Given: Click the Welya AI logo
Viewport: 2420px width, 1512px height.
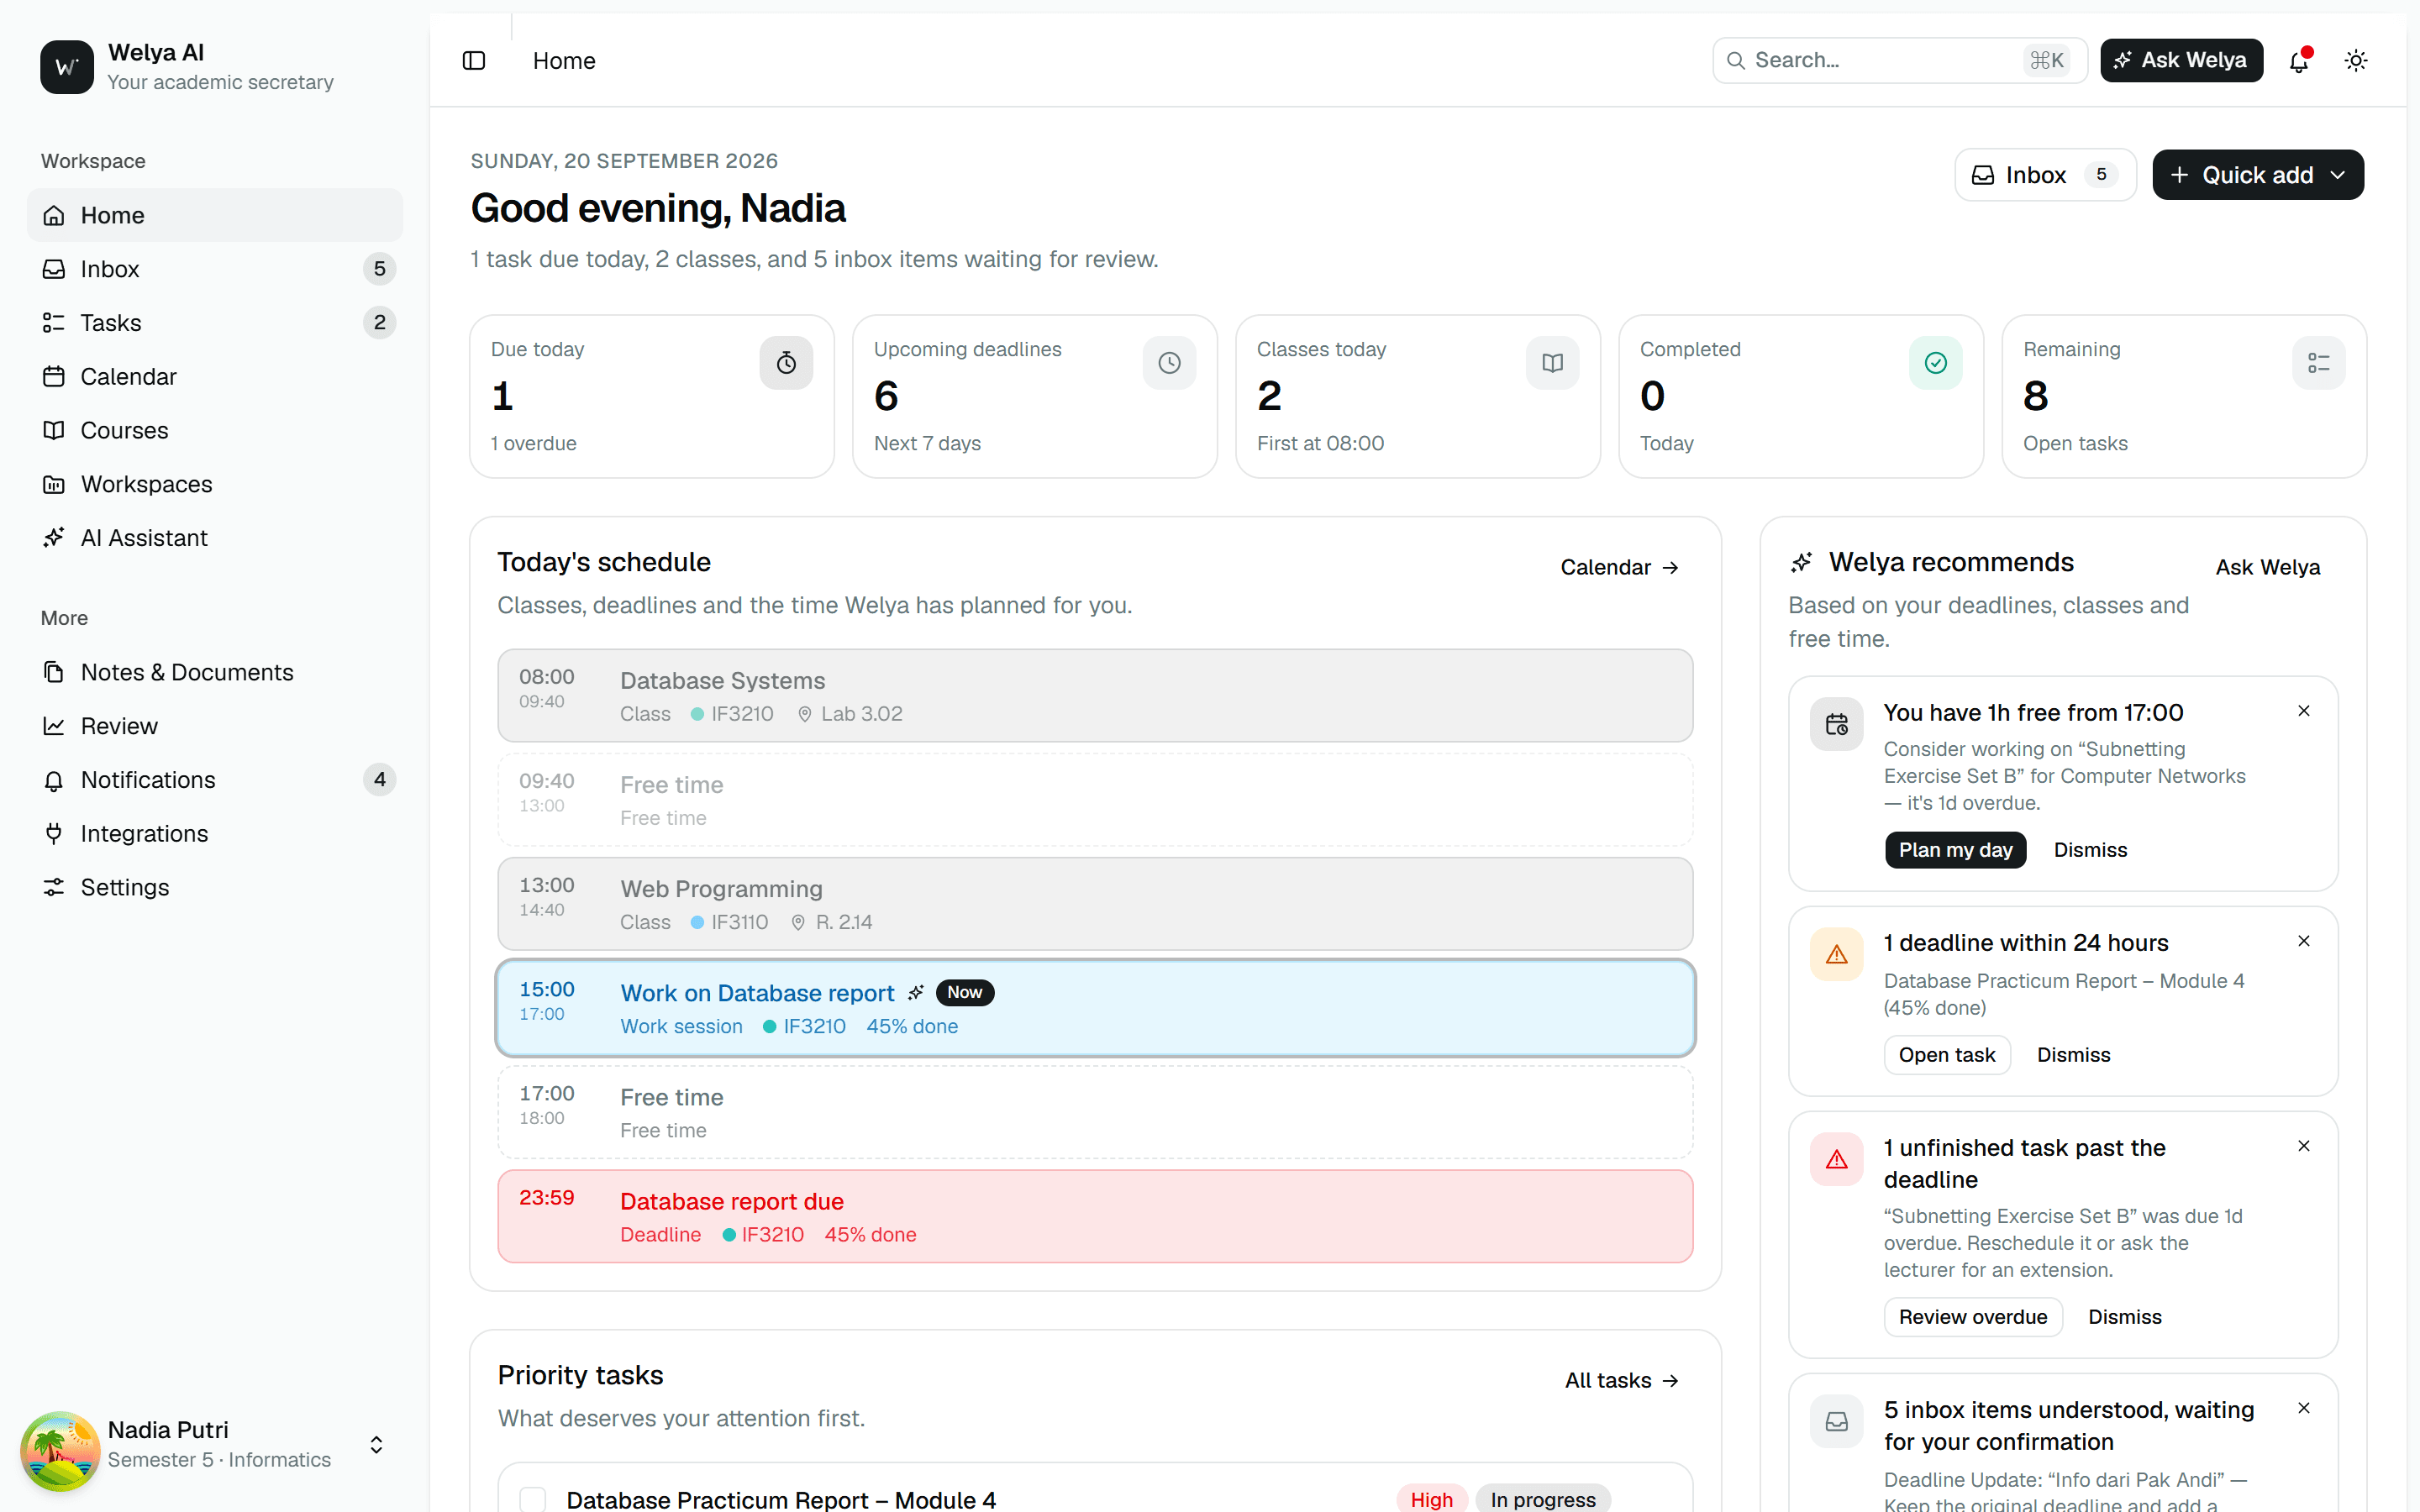Looking at the screenshot, I should point(67,67).
